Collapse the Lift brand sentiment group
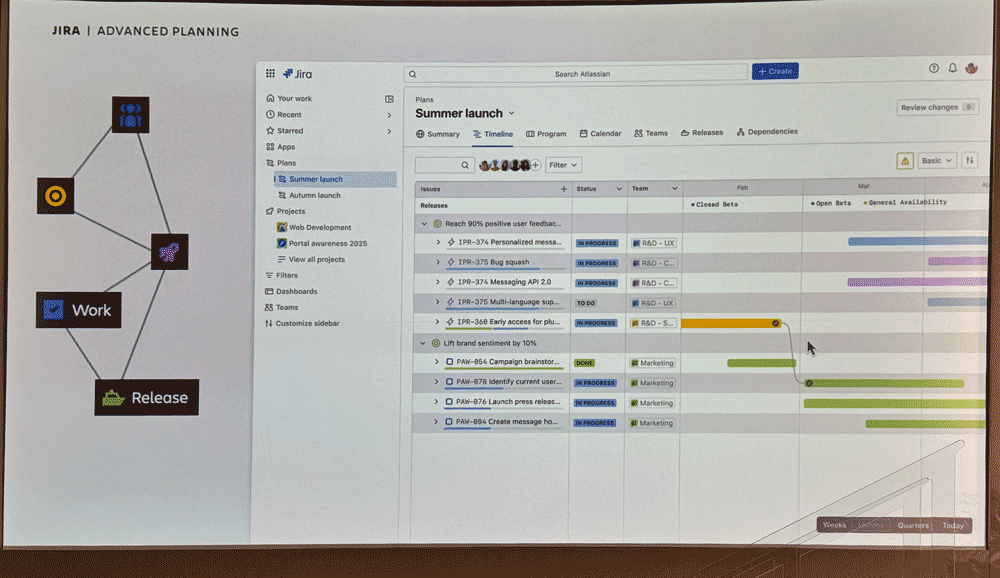1000x578 pixels. 425,343
